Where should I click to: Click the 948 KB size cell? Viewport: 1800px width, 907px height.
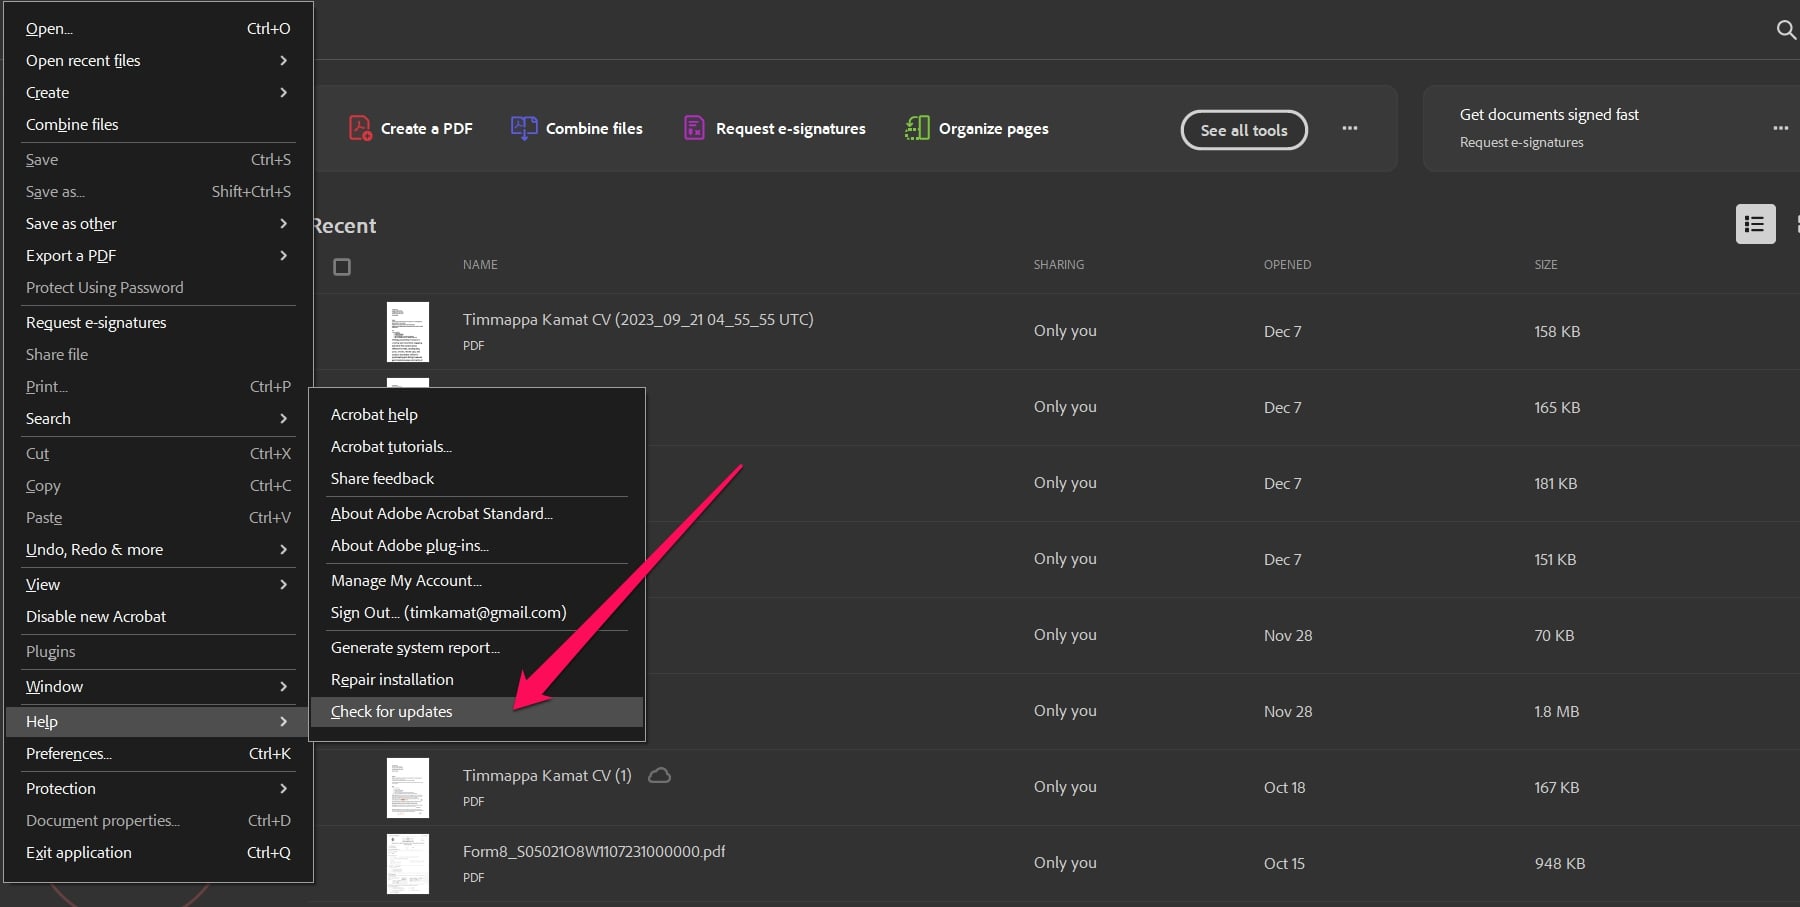(1560, 863)
